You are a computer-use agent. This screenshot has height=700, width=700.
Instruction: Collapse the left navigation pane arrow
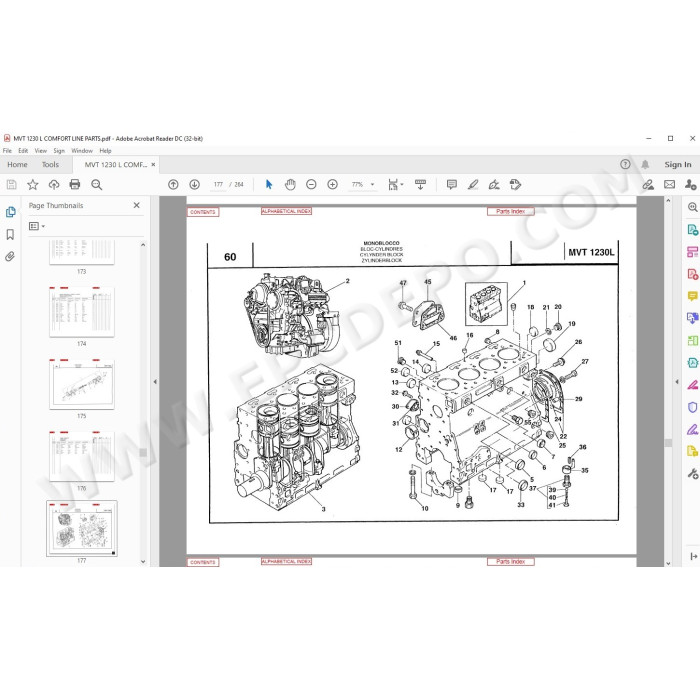tap(155, 382)
